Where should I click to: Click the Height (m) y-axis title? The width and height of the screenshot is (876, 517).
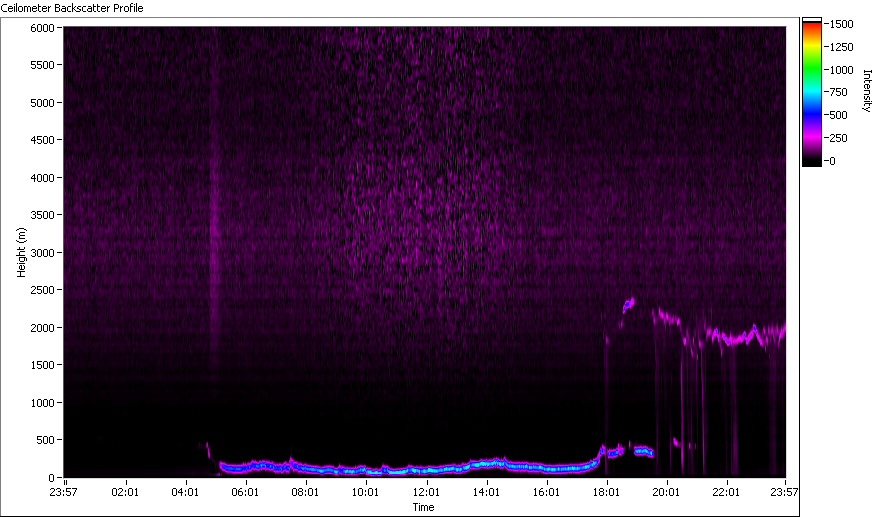coord(21,252)
